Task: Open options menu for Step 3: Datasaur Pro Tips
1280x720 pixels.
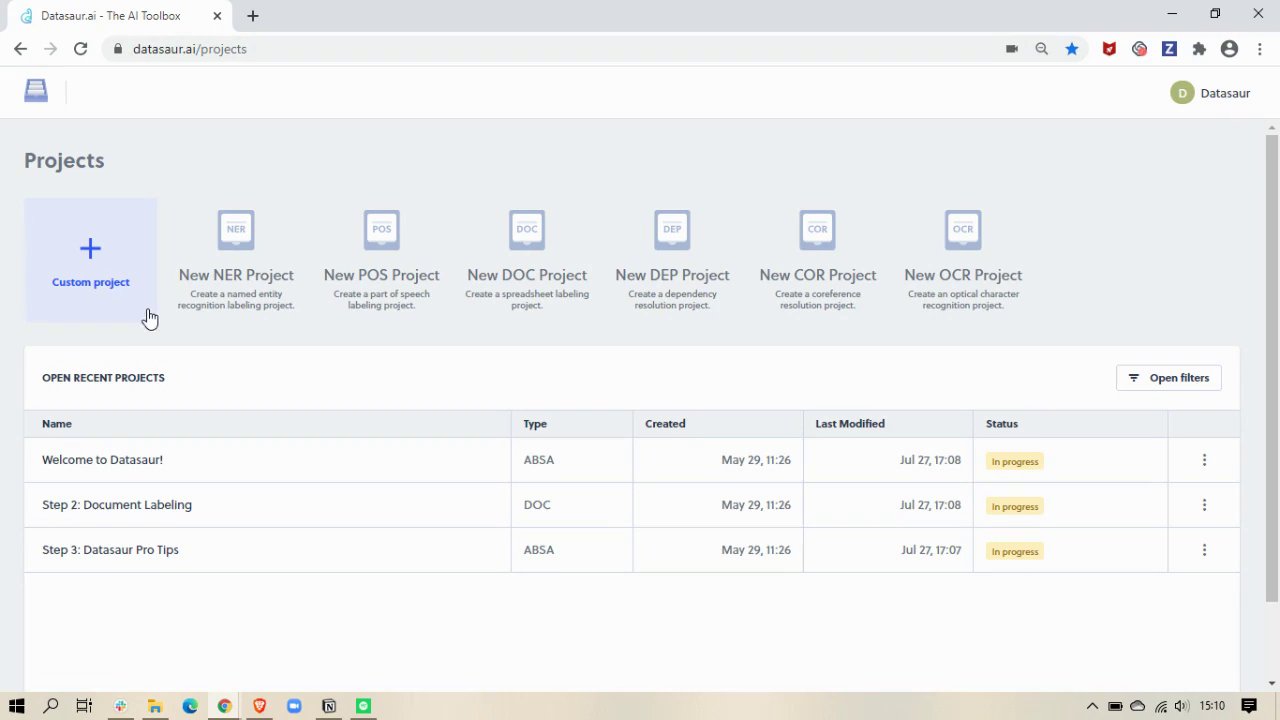Action: coord(1204,550)
